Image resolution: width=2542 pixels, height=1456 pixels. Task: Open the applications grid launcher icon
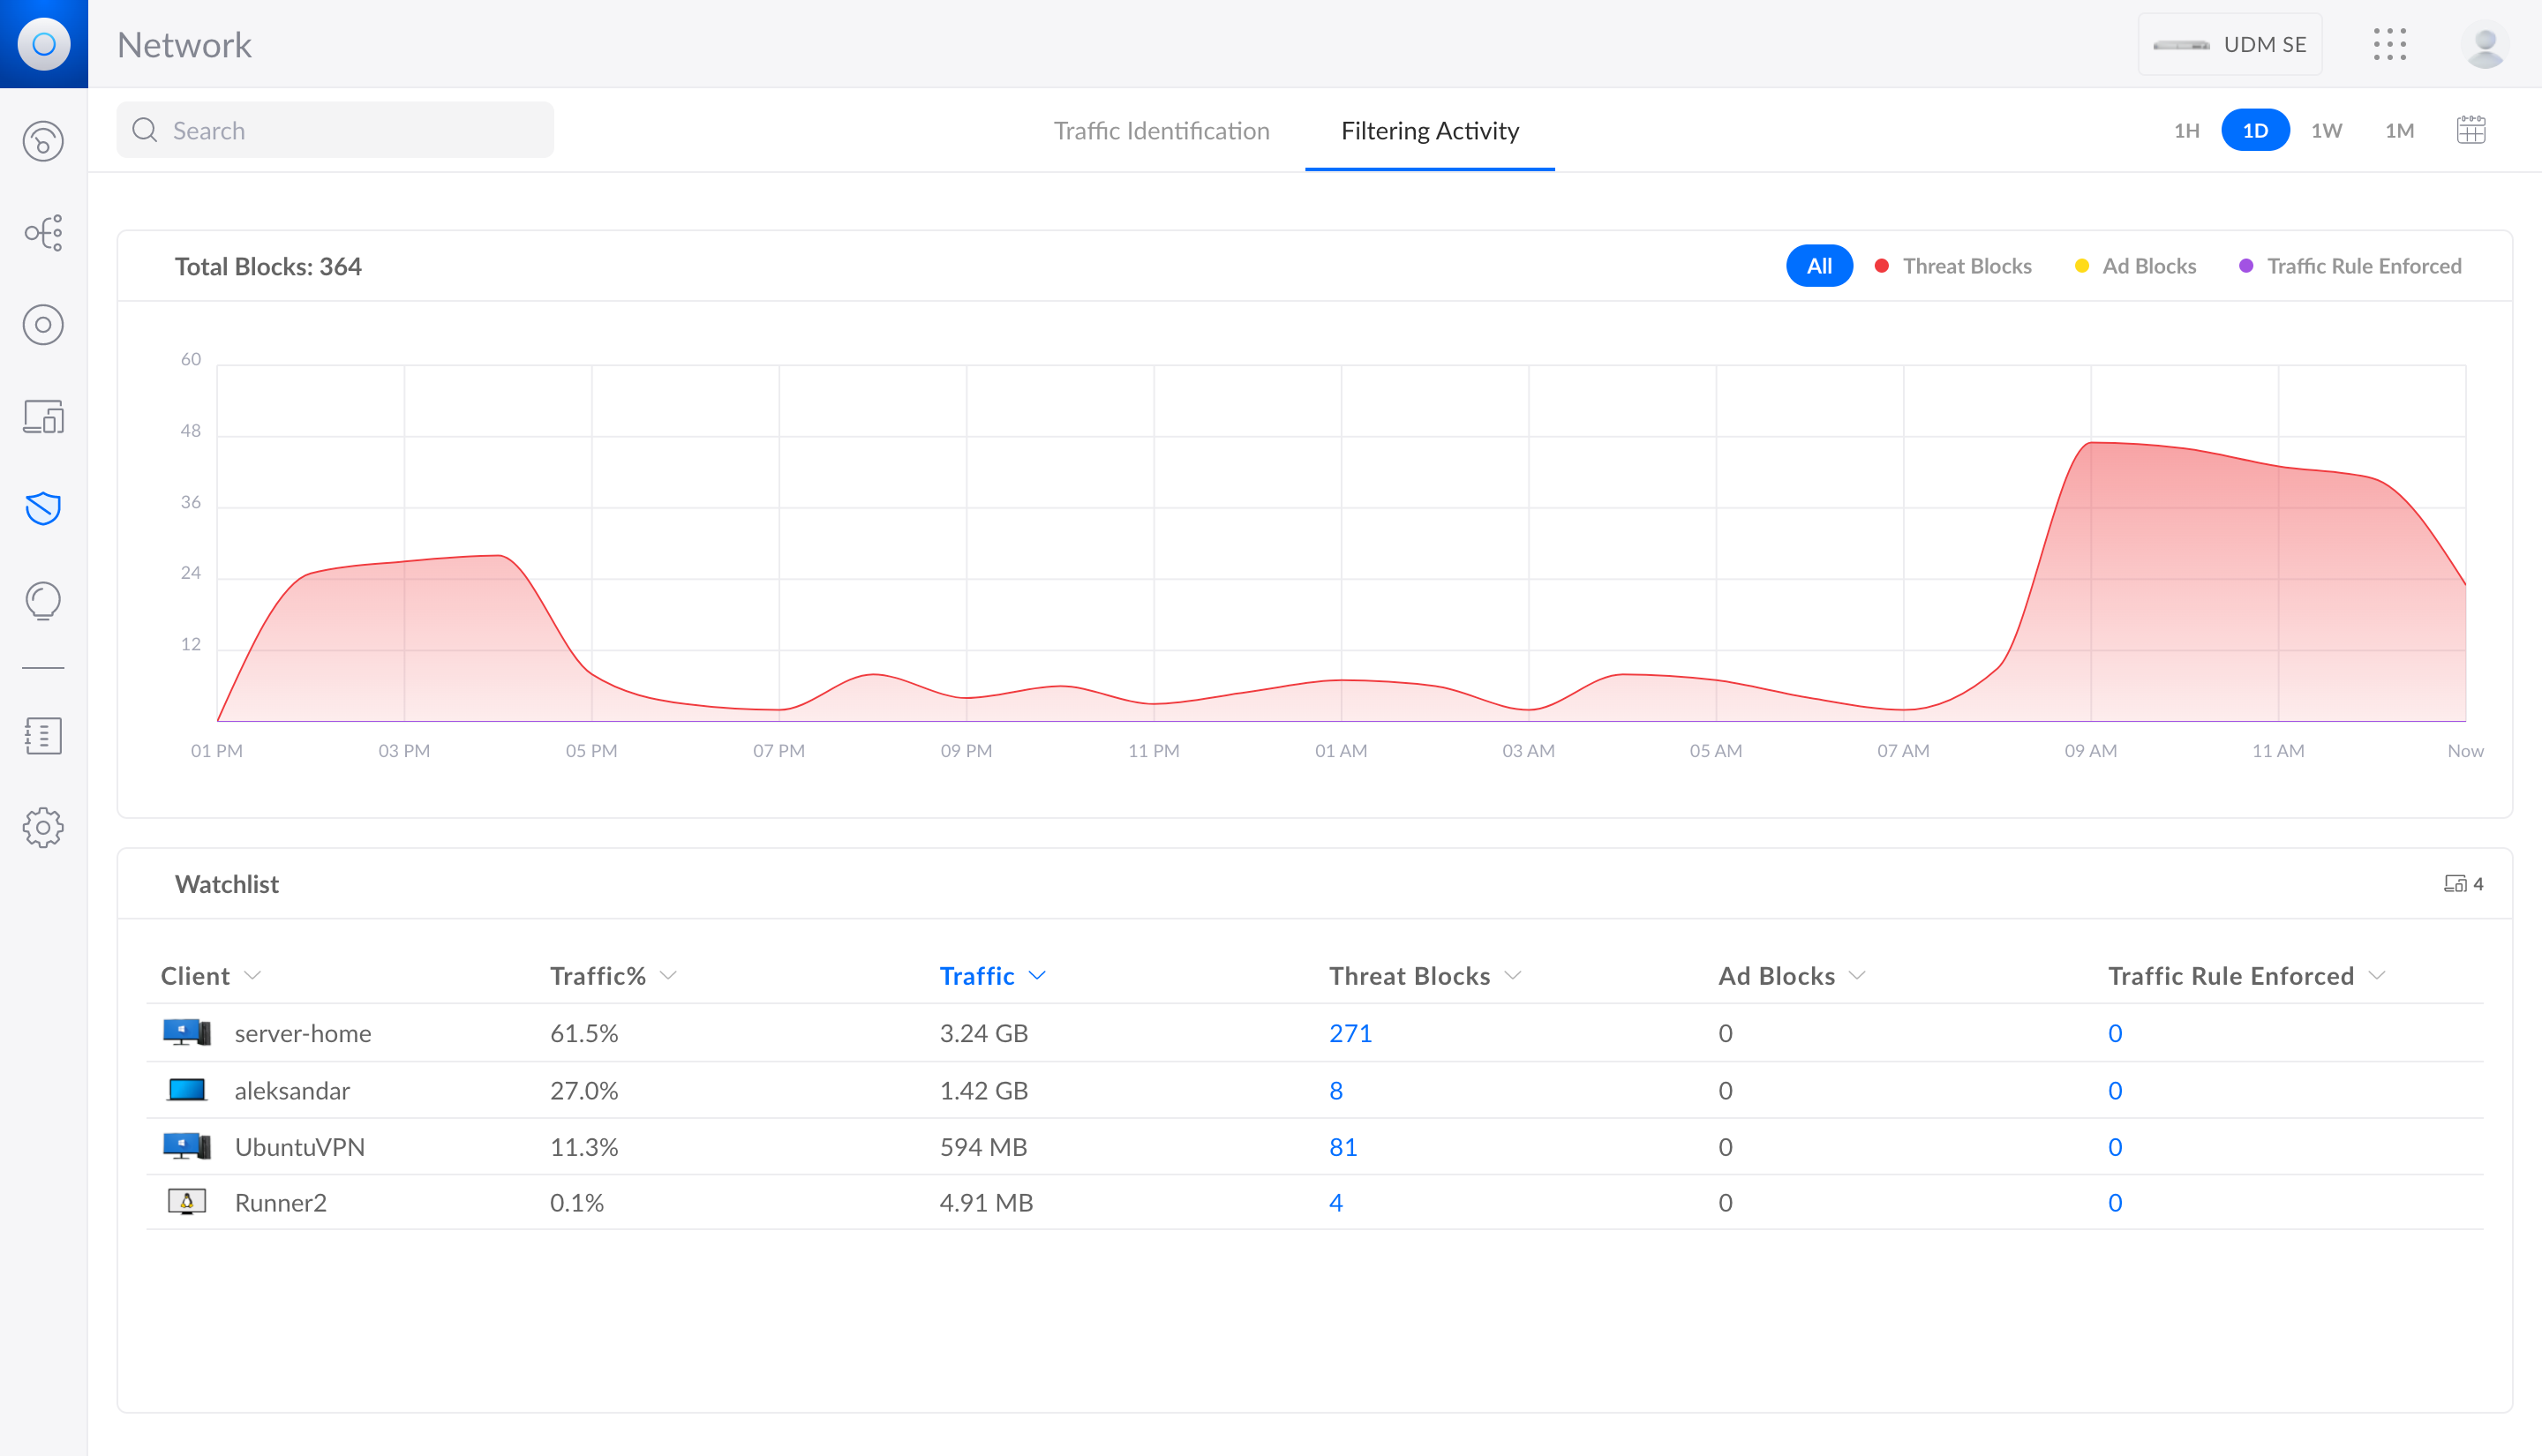coord(2389,44)
